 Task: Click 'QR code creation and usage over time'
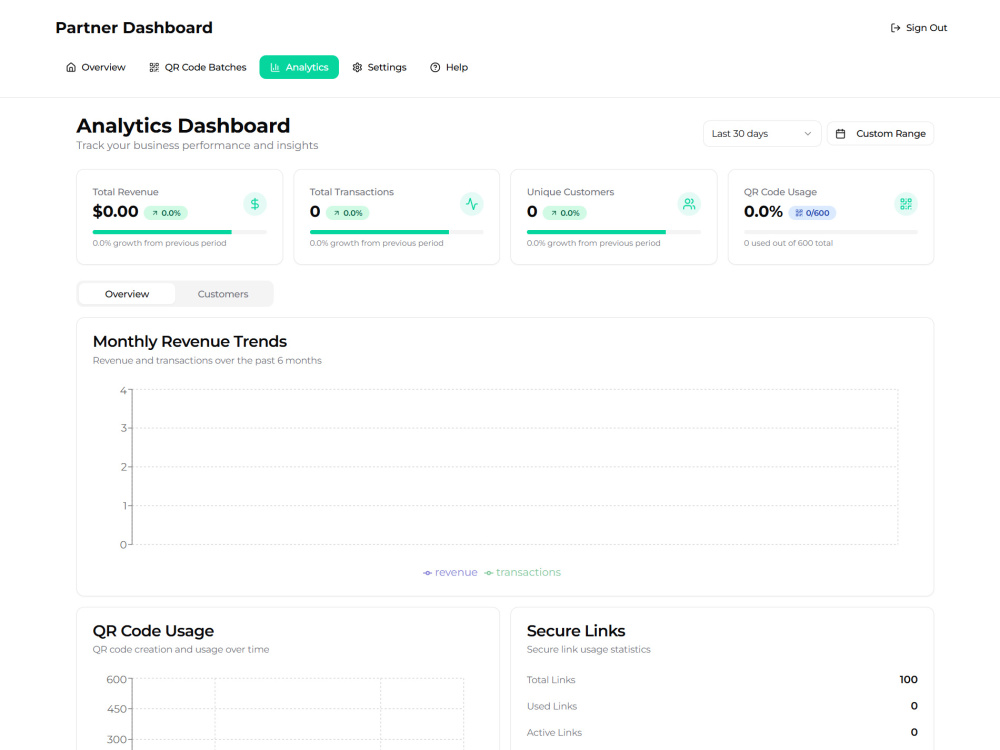181,650
